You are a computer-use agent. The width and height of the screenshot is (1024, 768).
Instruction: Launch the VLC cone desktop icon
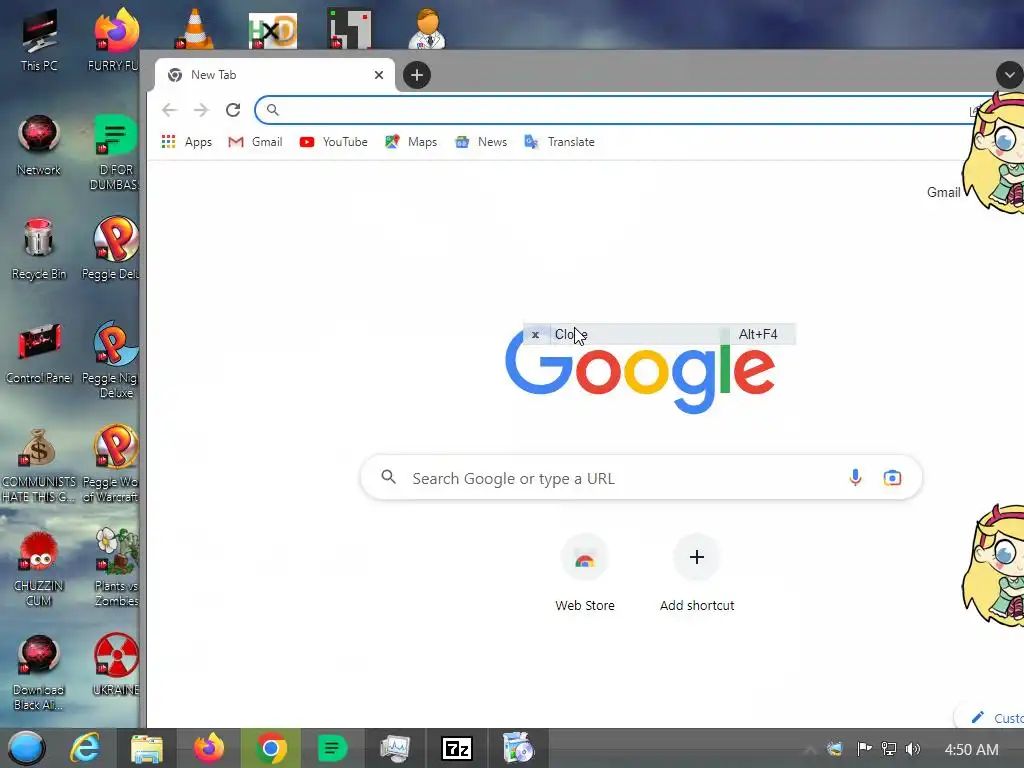click(195, 29)
